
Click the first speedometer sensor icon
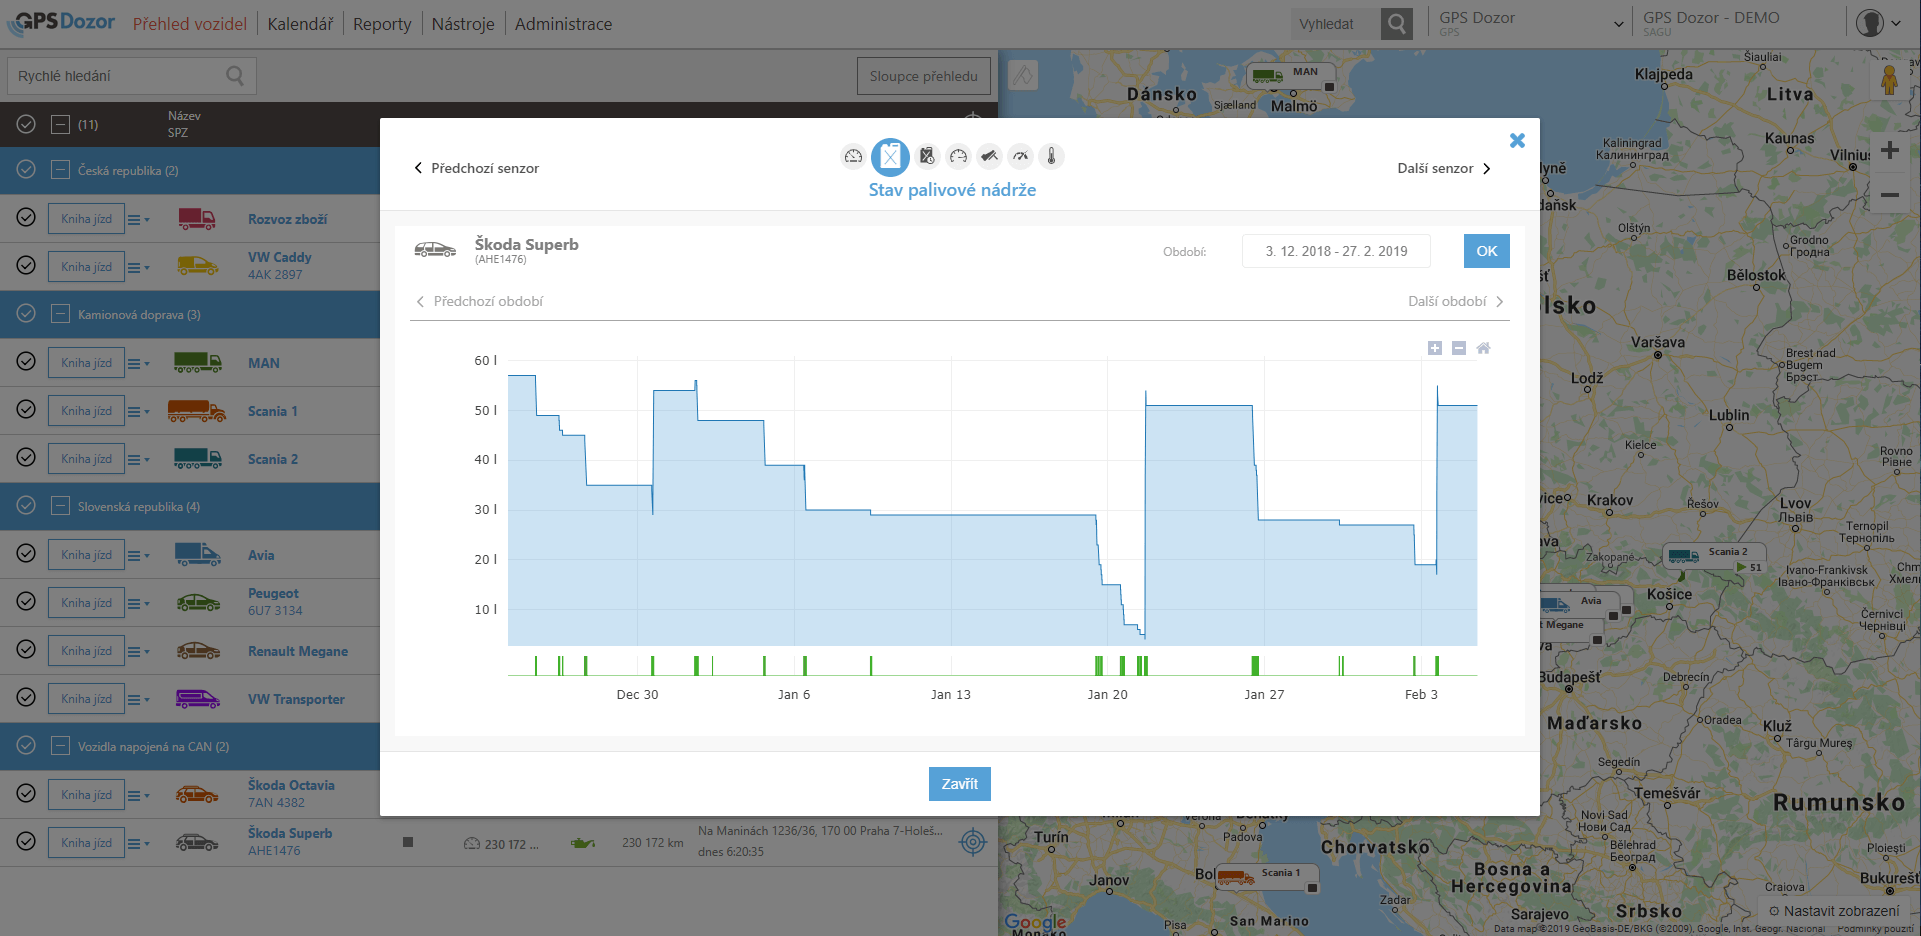pyautogui.click(x=853, y=156)
